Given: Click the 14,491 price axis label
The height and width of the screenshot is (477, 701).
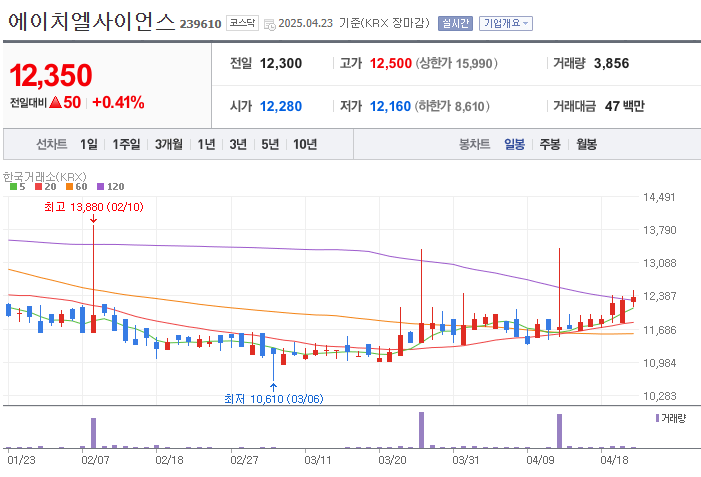Looking at the screenshot, I should [x=660, y=197].
